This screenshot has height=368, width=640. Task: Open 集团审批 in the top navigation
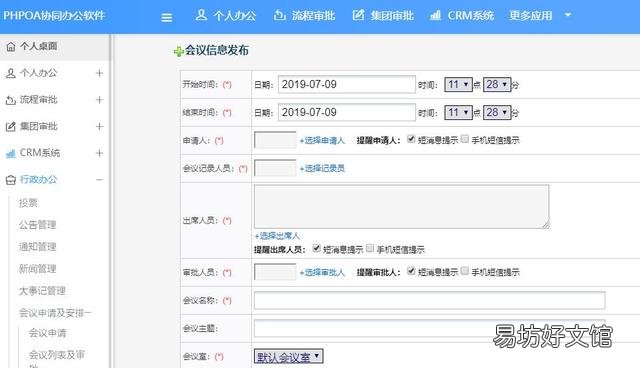[392, 16]
